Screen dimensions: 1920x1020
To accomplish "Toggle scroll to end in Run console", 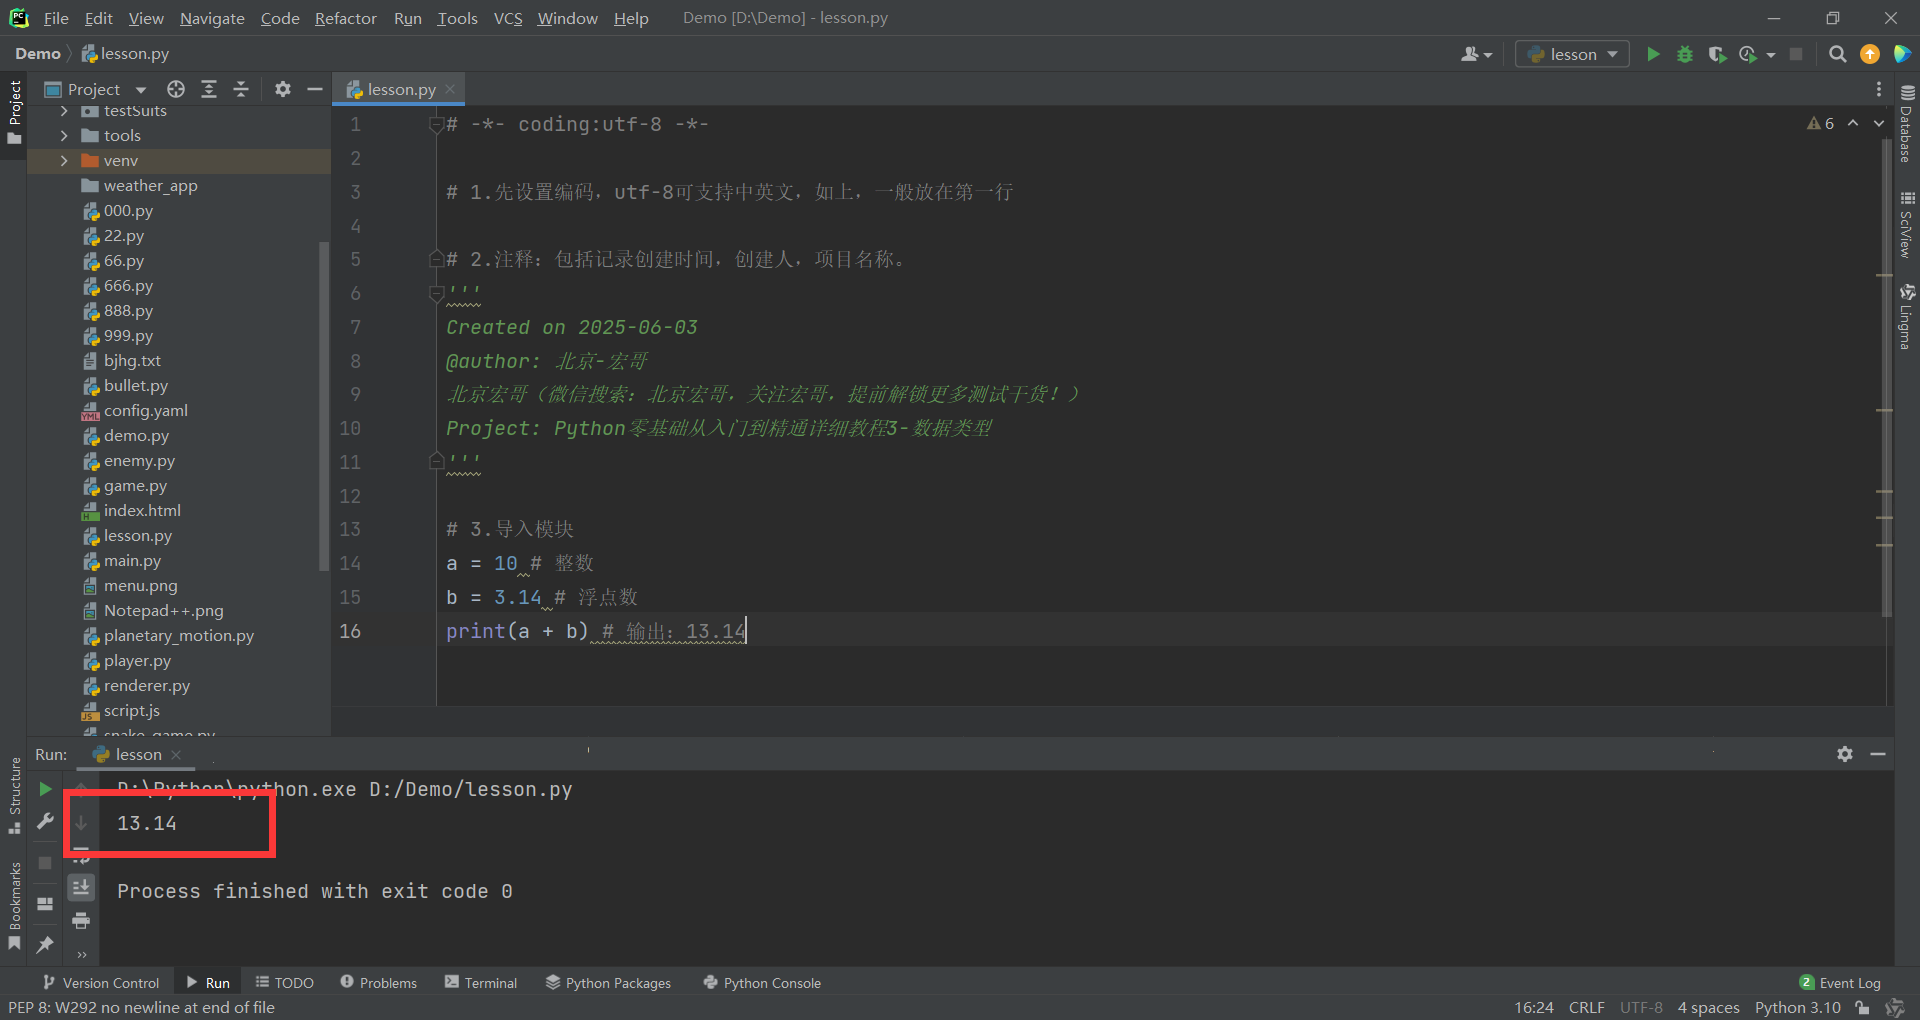I will [81, 887].
